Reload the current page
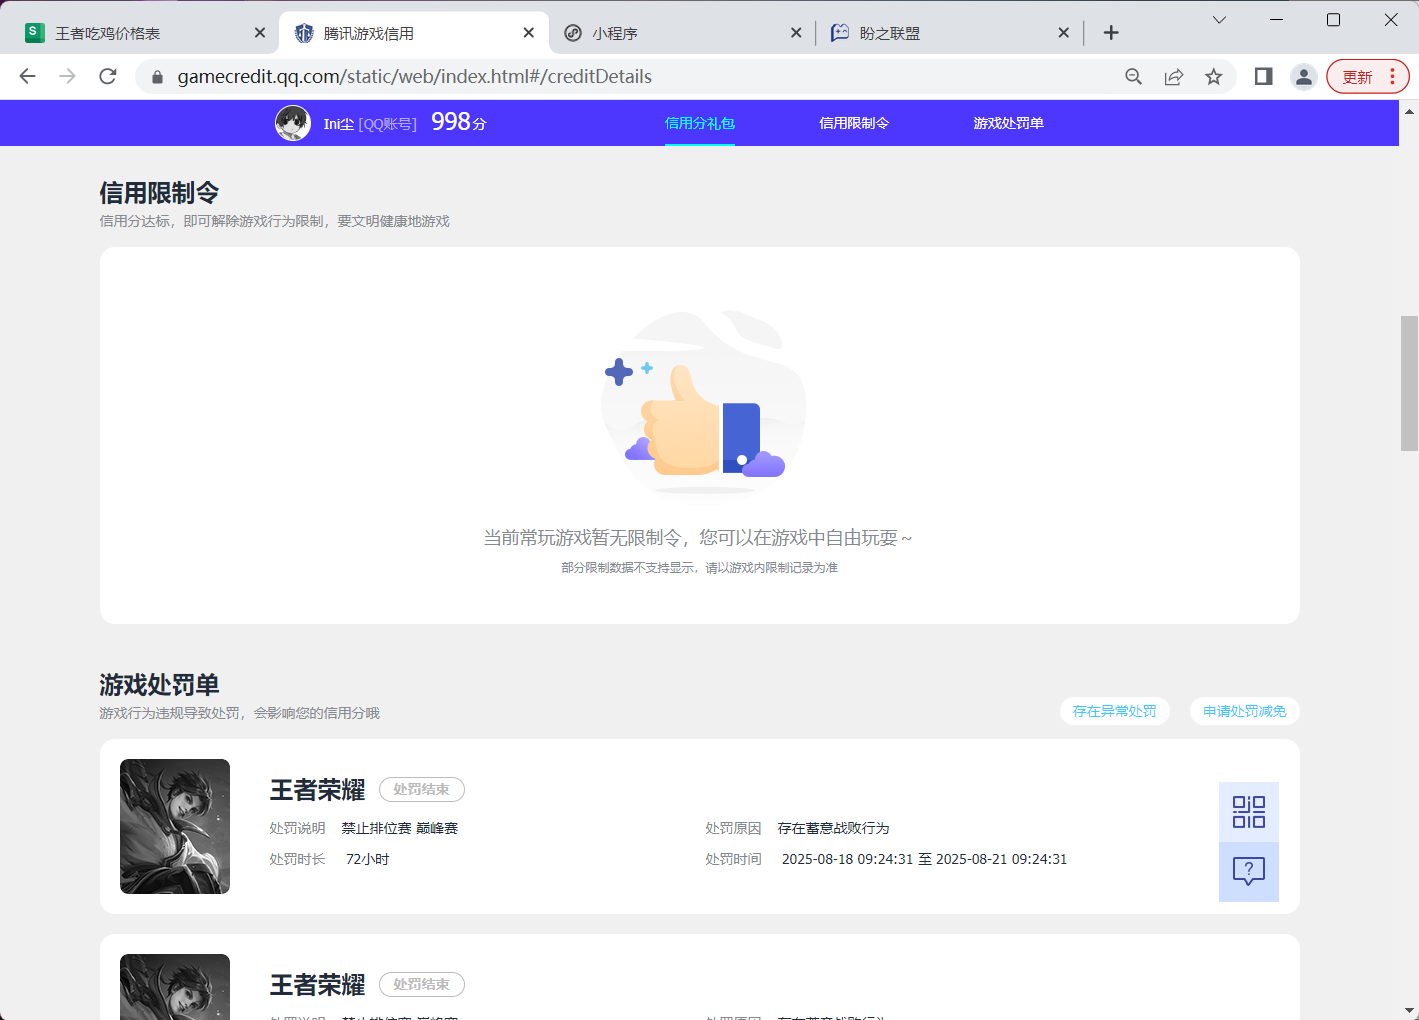The height and width of the screenshot is (1020, 1419). click(108, 76)
